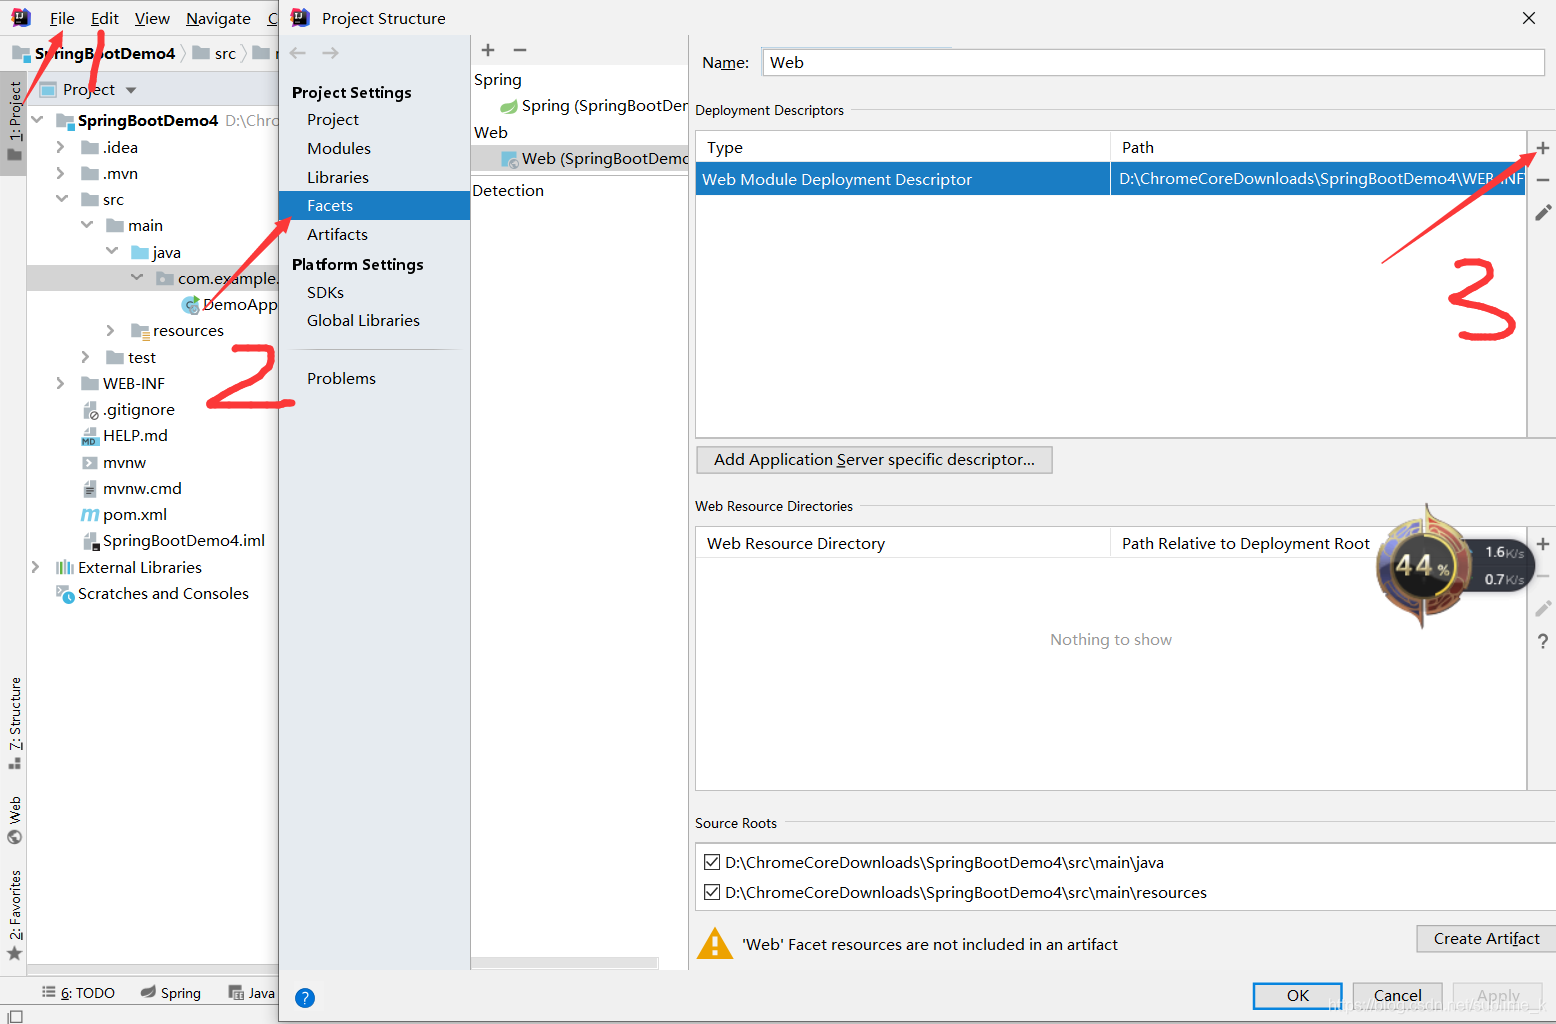The width and height of the screenshot is (1556, 1024).
Task: Open the View menu
Action: 152,18
